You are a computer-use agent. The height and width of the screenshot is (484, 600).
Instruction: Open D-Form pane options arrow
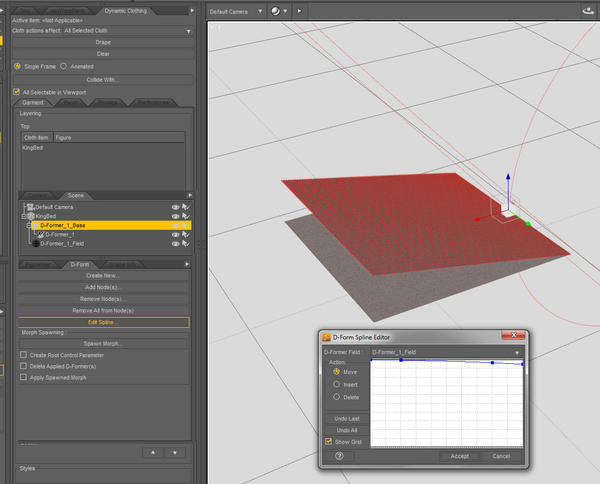click(187, 264)
